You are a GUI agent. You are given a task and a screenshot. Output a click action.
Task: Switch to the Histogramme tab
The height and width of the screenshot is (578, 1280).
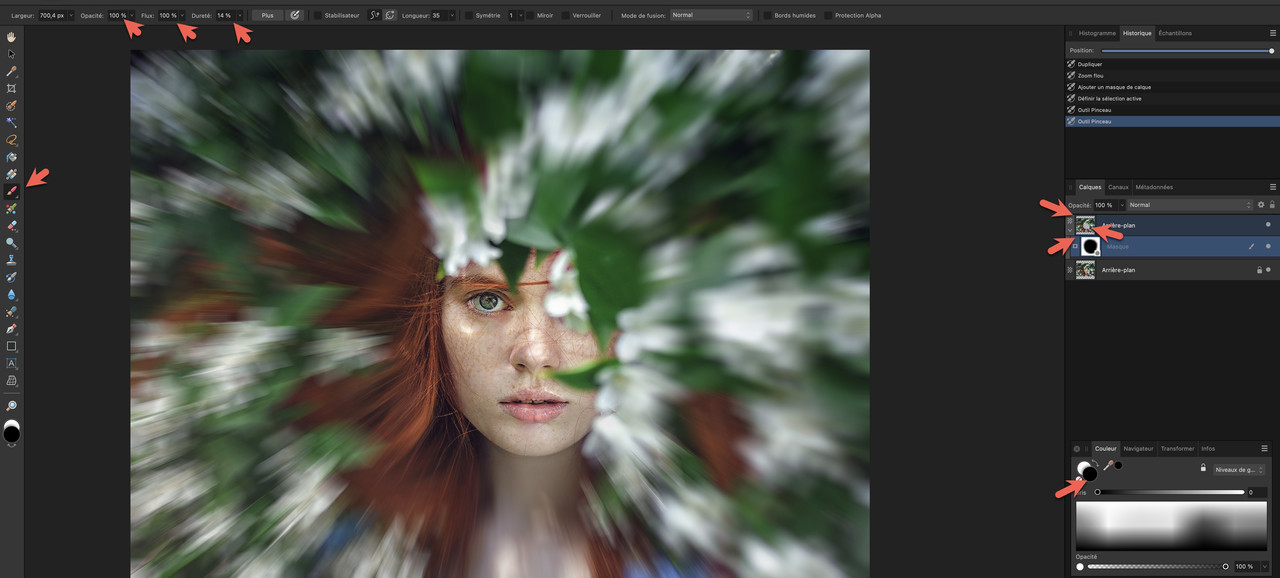1097,33
